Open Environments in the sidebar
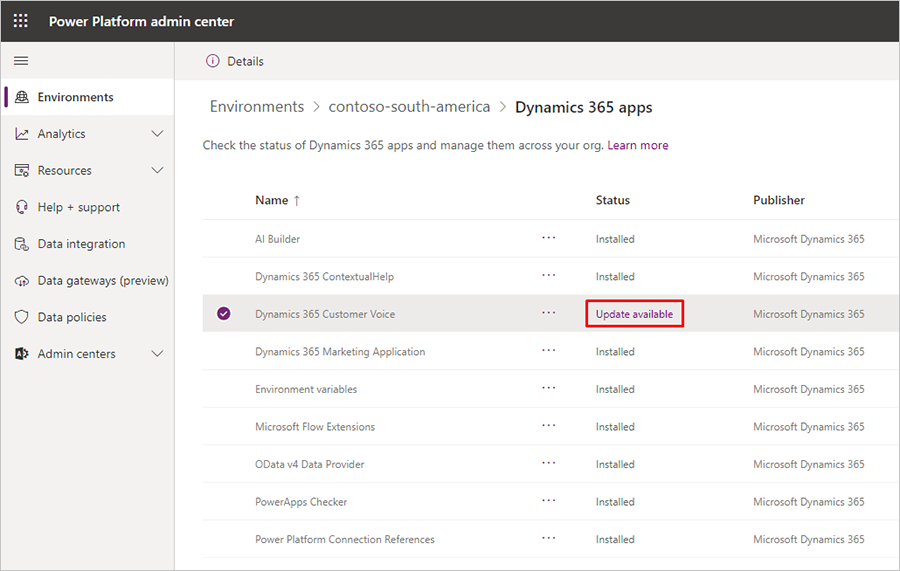Image resolution: width=900 pixels, height=571 pixels. [75, 97]
